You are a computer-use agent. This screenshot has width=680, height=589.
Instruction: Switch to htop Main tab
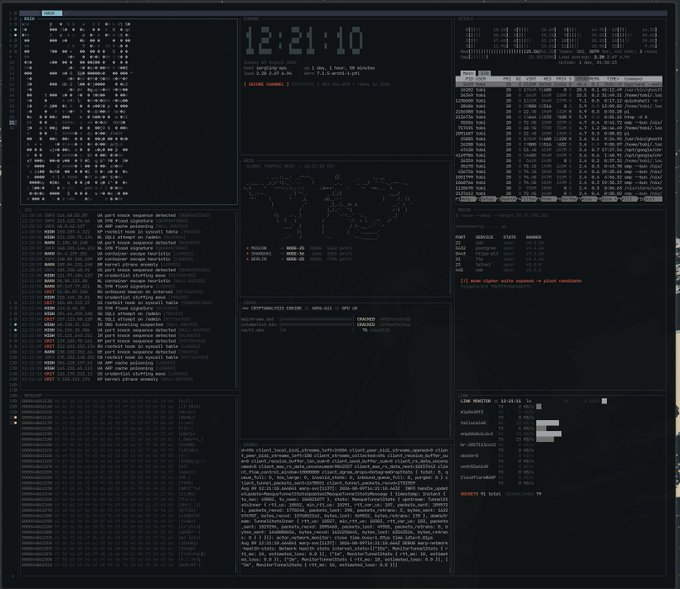tap(468, 73)
